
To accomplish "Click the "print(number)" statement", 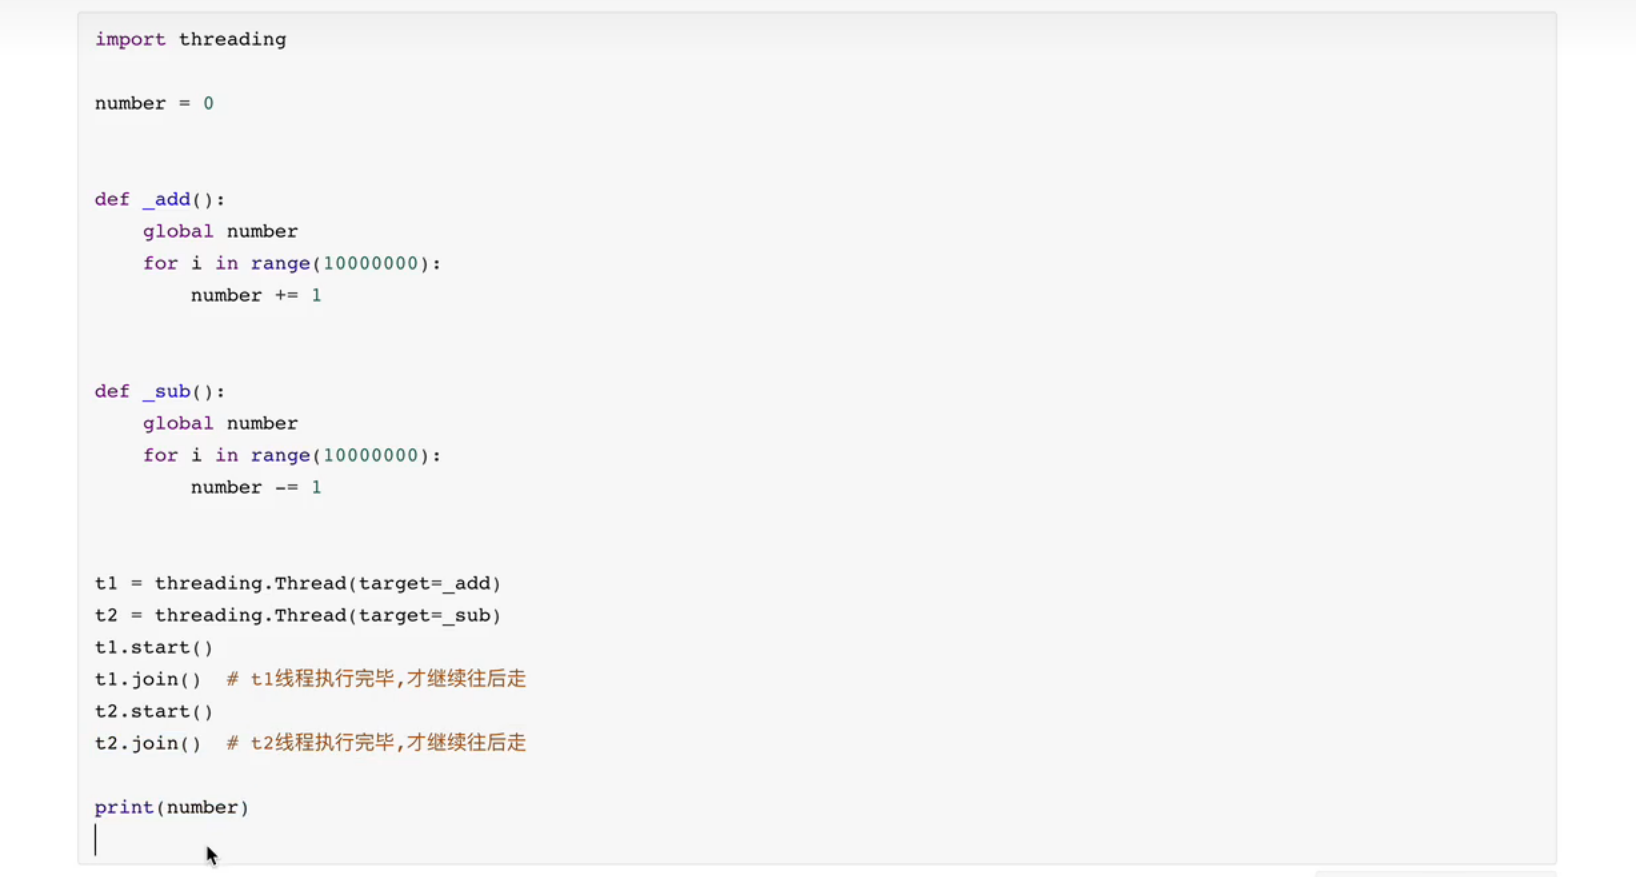I will click(172, 807).
